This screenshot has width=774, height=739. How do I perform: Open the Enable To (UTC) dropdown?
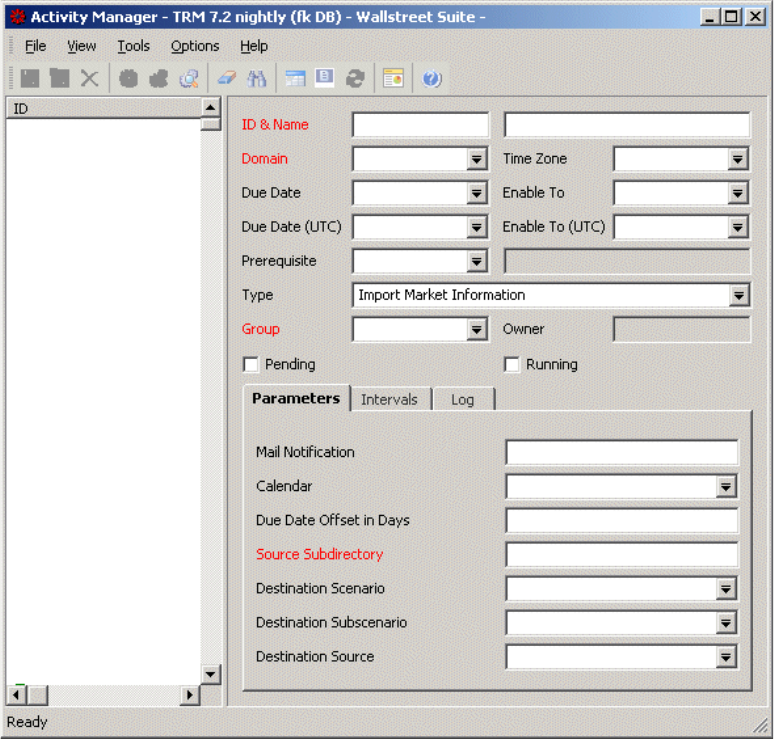click(x=737, y=227)
